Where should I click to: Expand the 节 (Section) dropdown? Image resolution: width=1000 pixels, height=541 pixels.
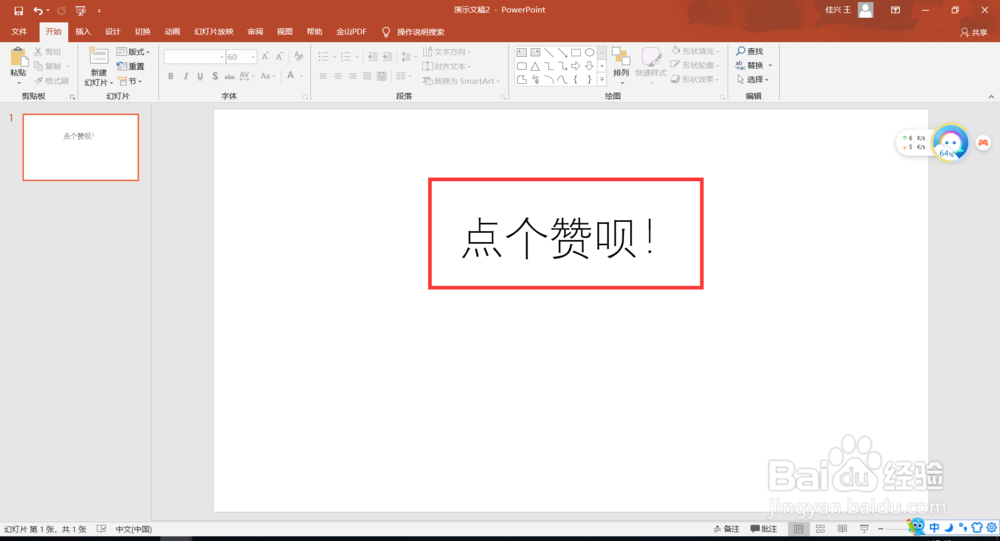pyautogui.click(x=130, y=81)
